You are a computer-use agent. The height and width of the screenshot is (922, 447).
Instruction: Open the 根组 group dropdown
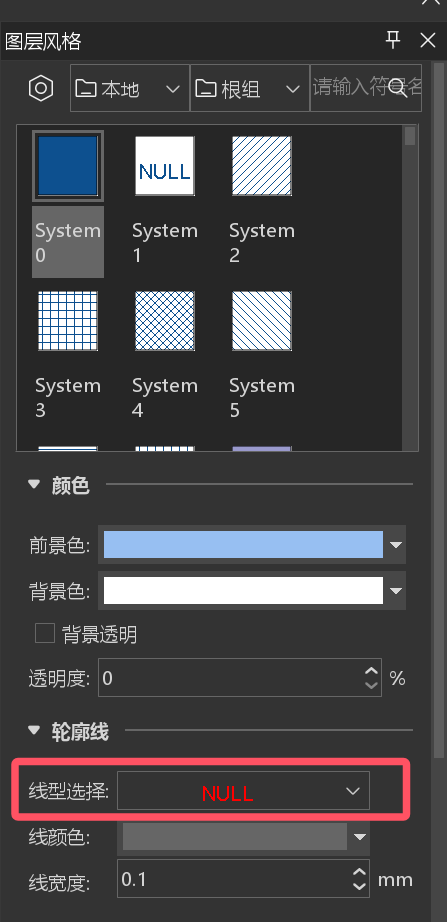point(250,88)
